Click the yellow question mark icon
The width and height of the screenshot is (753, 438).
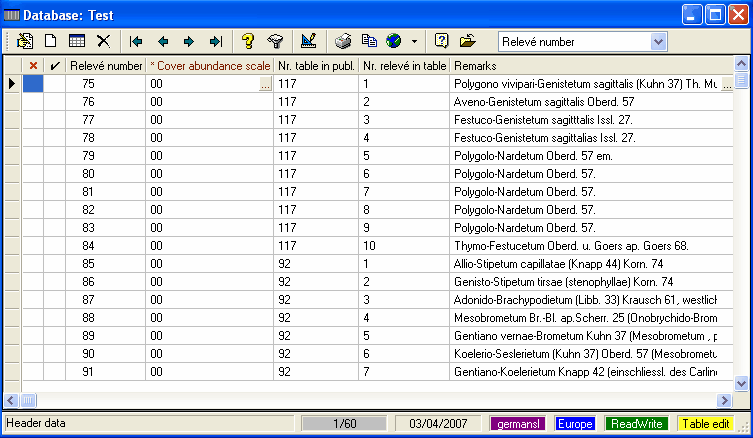point(248,41)
